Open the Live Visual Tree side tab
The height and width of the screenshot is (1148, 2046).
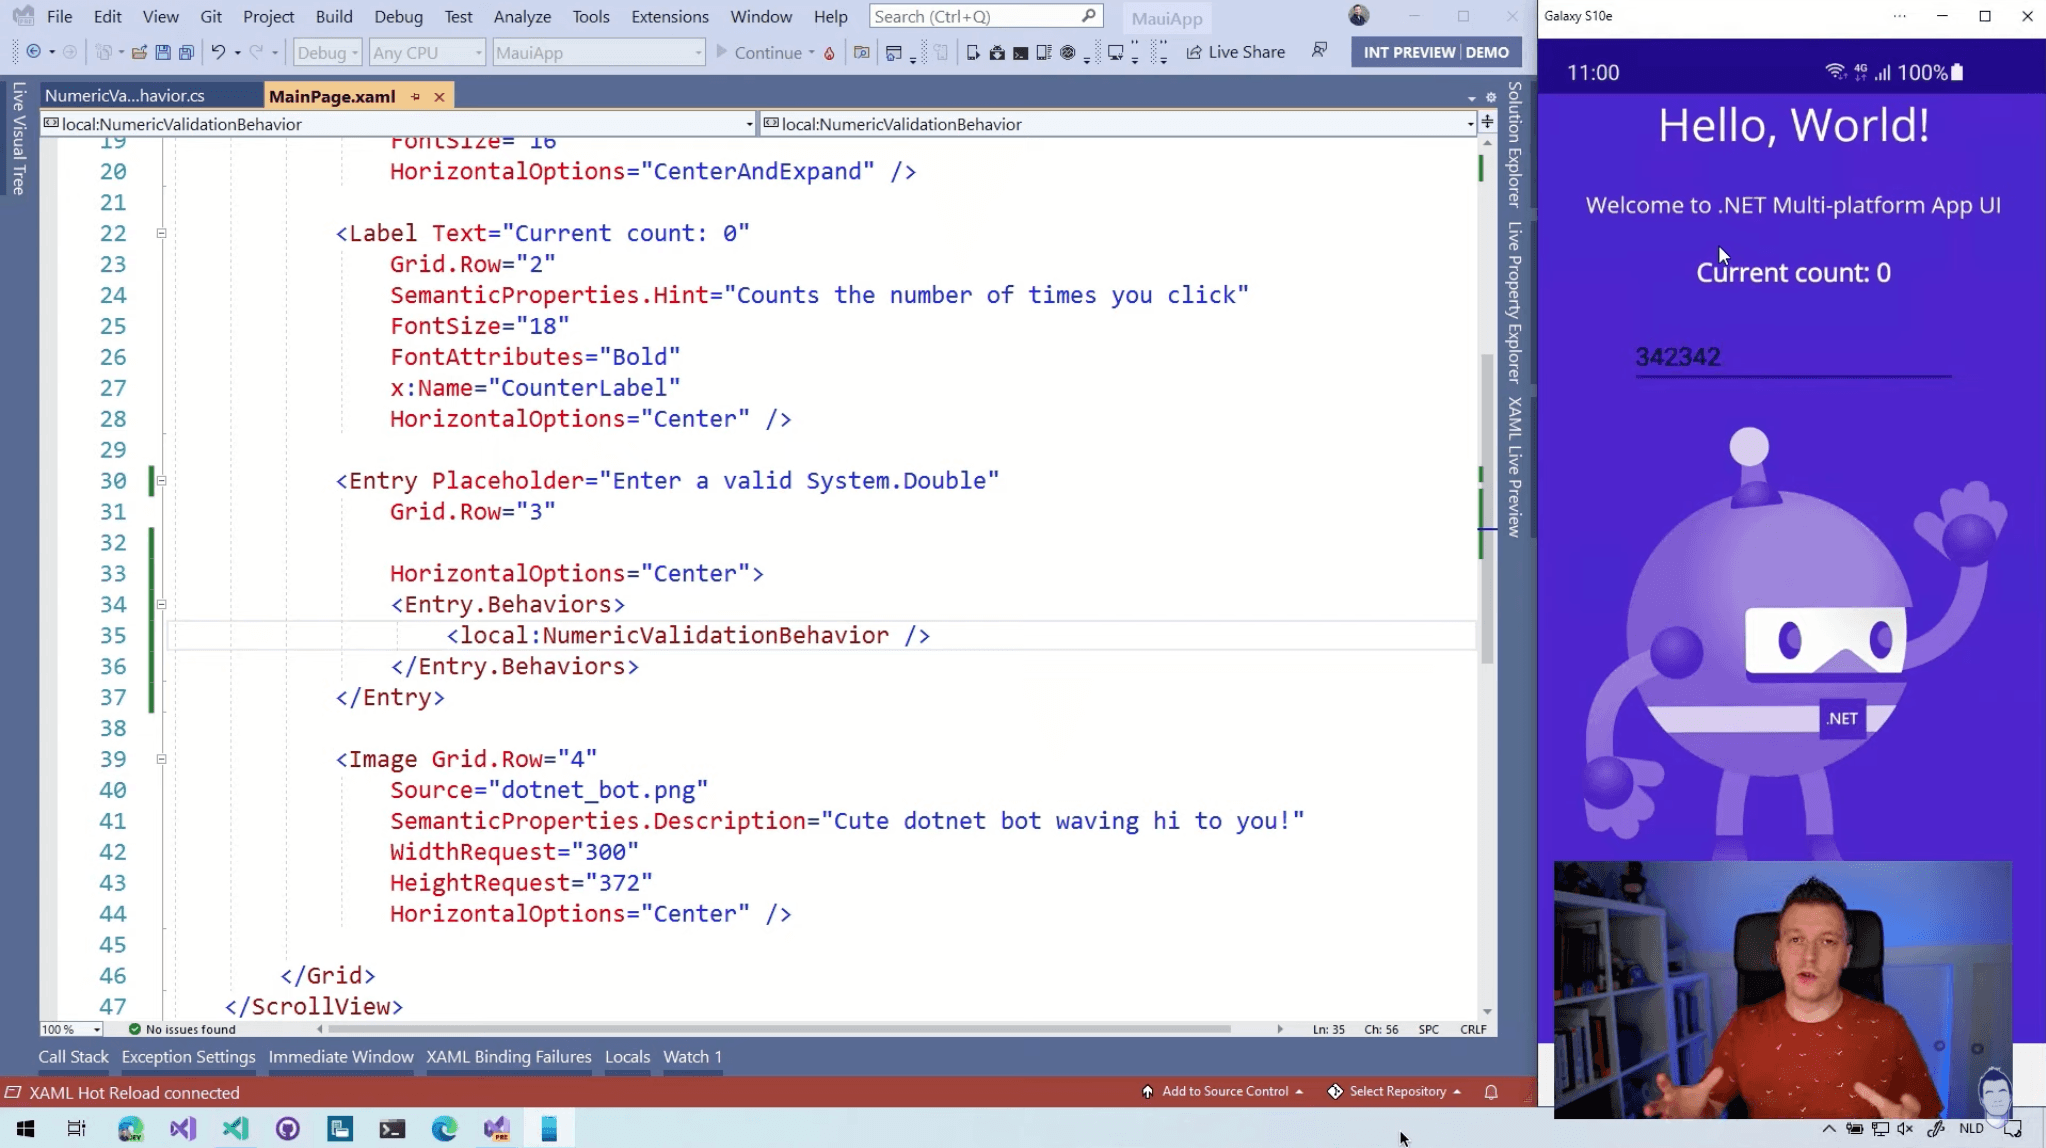click(x=19, y=138)
